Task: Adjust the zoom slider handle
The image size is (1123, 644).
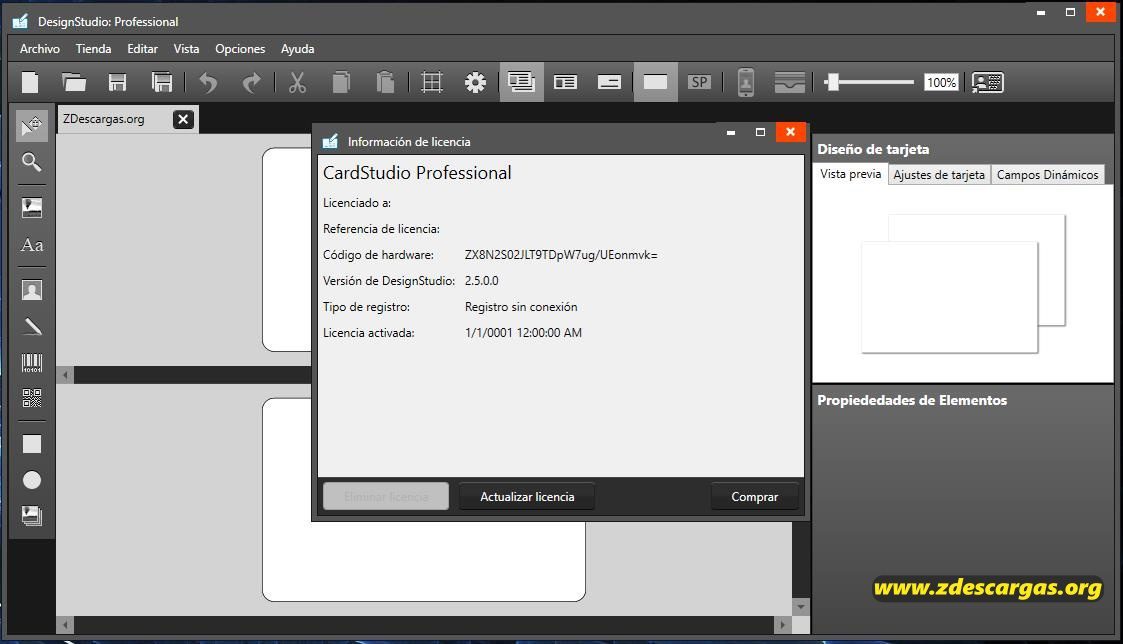Action: pos(832,82)
